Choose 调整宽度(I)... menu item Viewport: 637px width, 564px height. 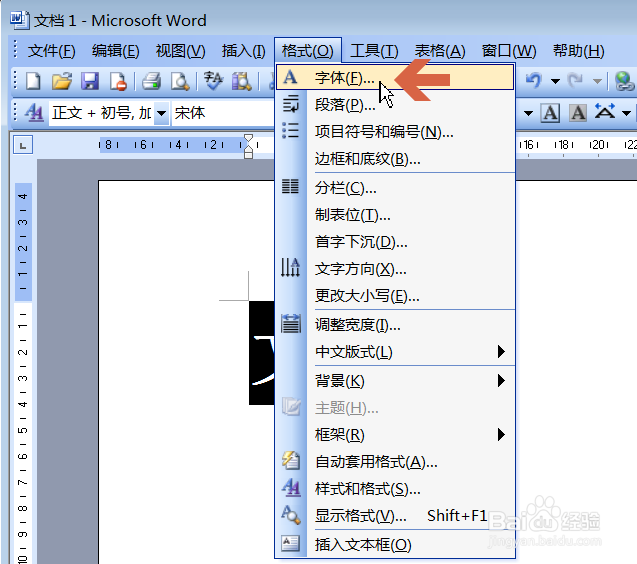click(x=395, y=325)
